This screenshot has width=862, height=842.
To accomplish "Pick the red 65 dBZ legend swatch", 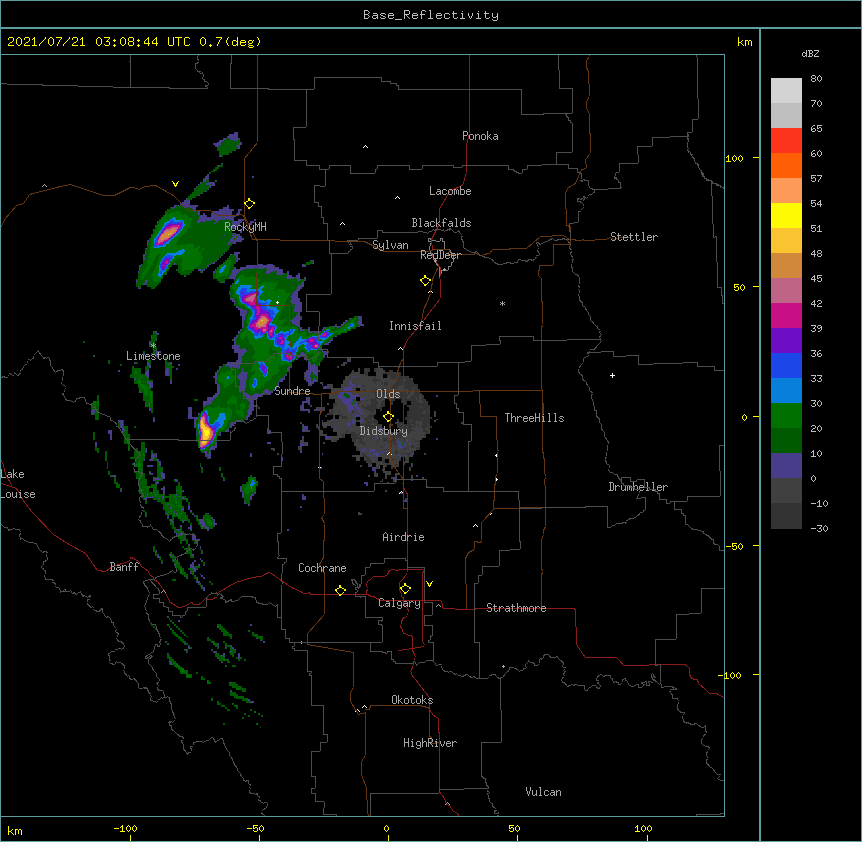I will point(786,140).
